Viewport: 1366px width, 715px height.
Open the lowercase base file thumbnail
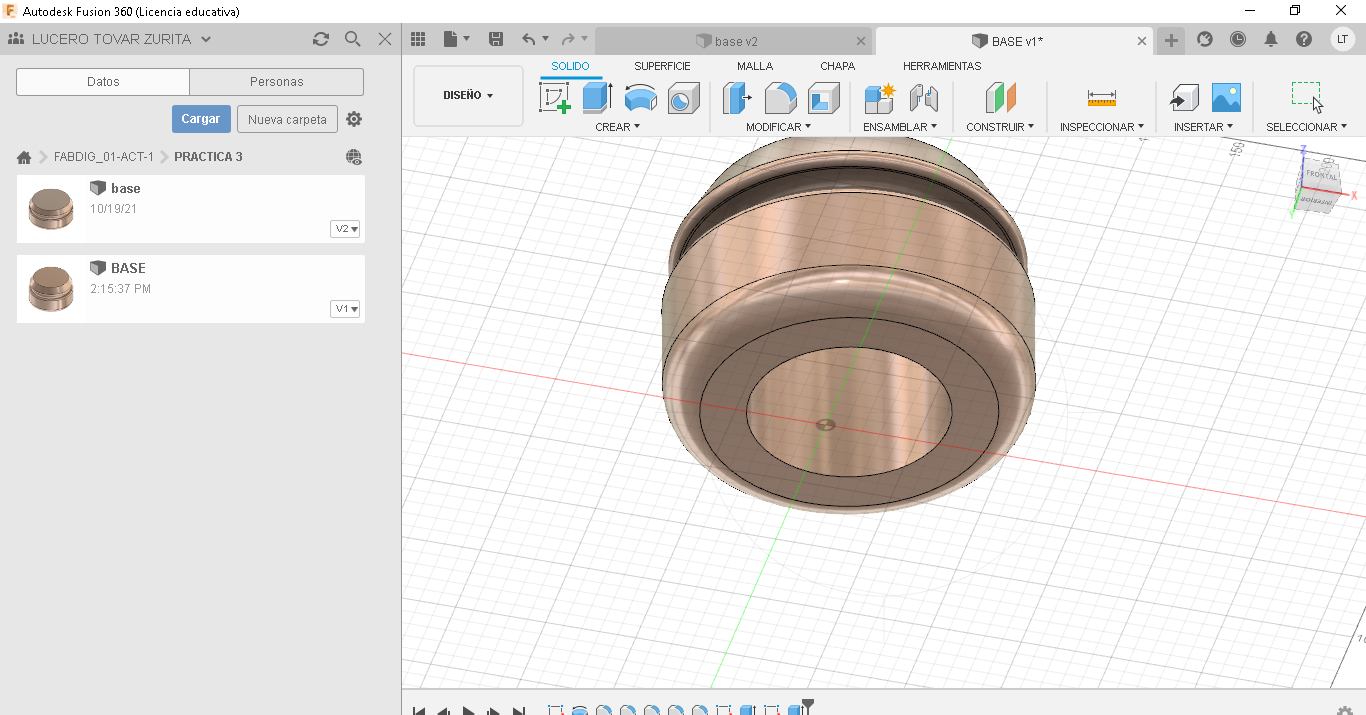pos(51,209)
